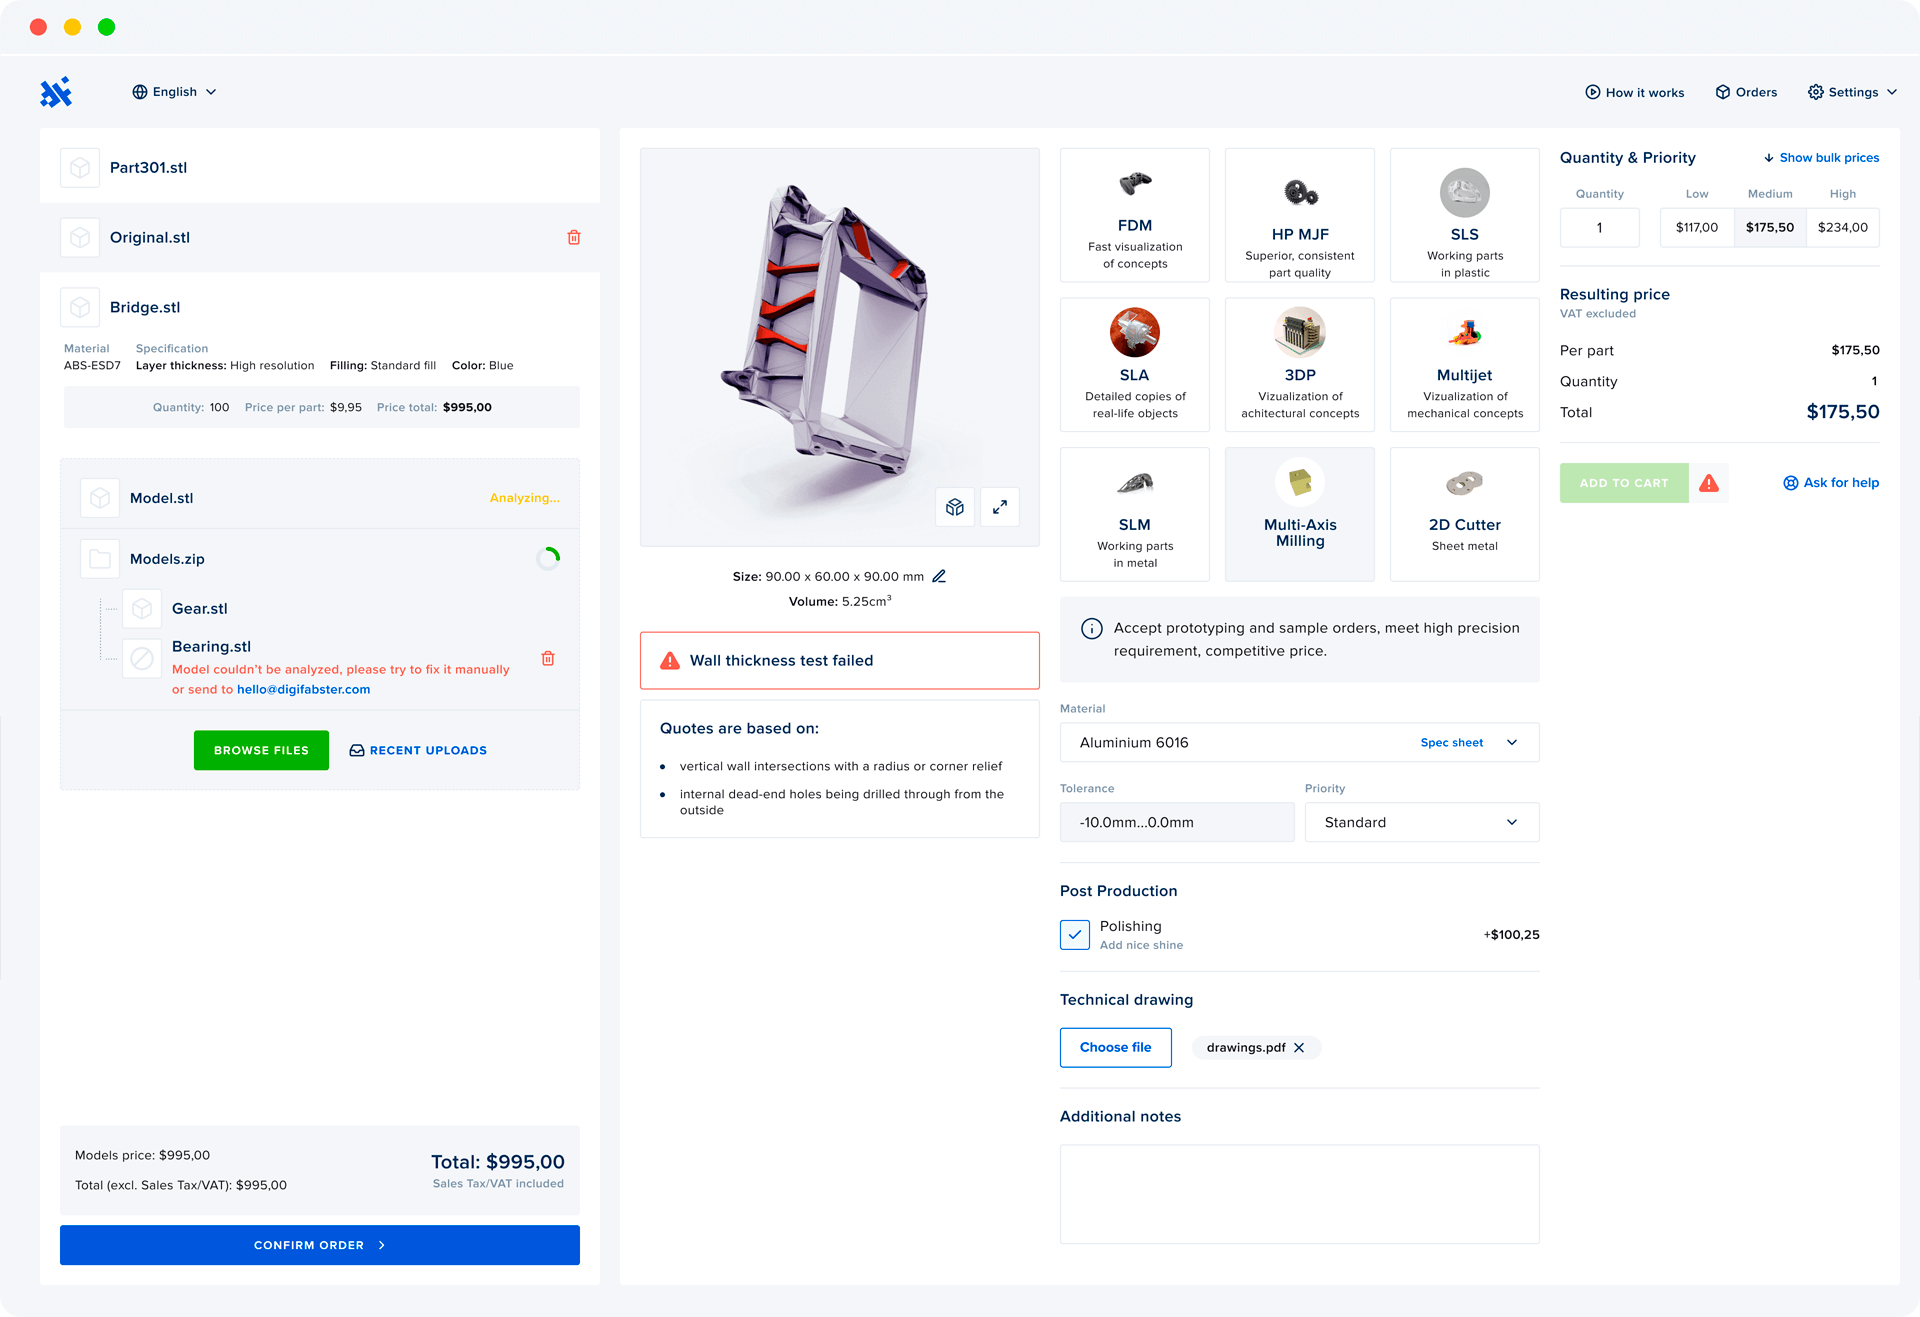Remove Bearing.stl using trash icon
This screenshot has width=1920, height=1317.
point(548,658)
